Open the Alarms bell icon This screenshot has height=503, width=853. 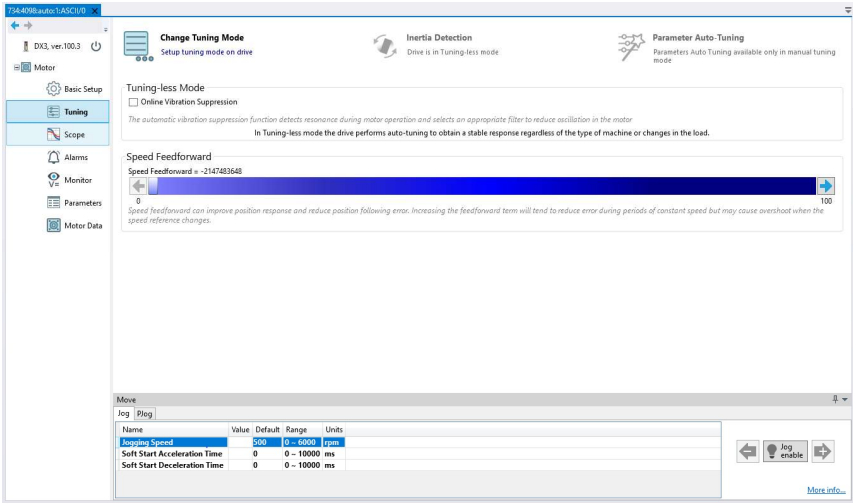pos(53,157)
